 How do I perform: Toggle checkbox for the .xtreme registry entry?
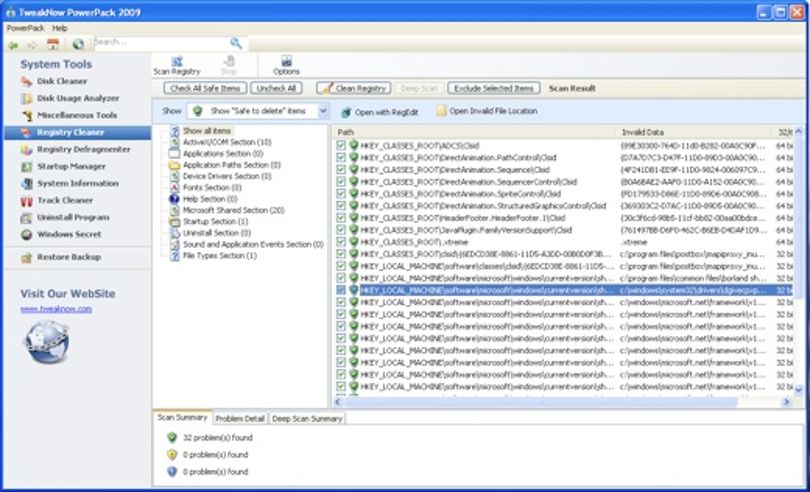point(341,242)
